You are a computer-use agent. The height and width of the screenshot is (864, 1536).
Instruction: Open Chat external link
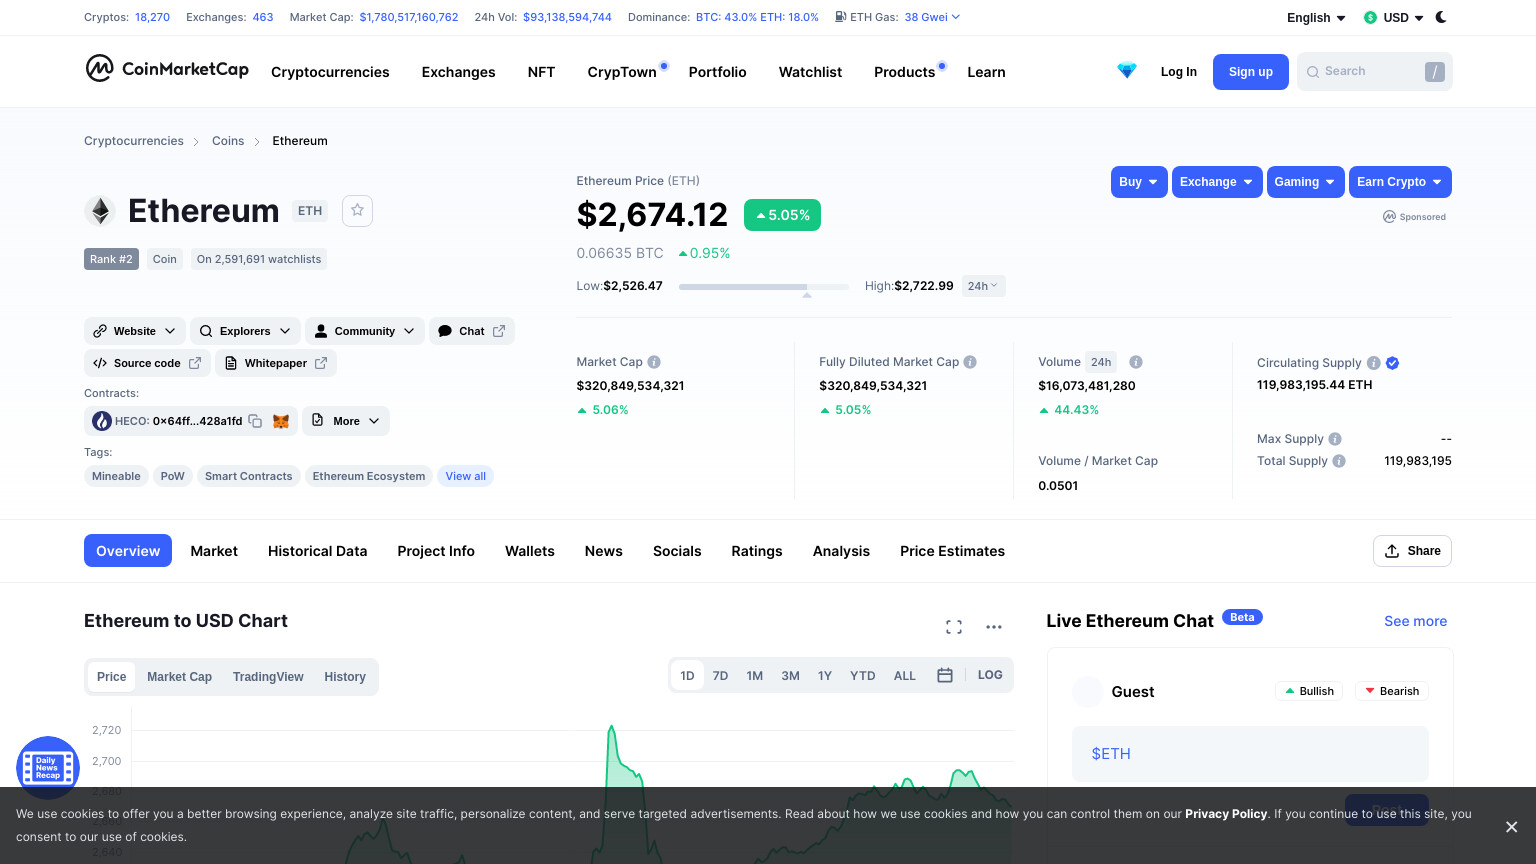pyautogui.click(x=472, y=331)
